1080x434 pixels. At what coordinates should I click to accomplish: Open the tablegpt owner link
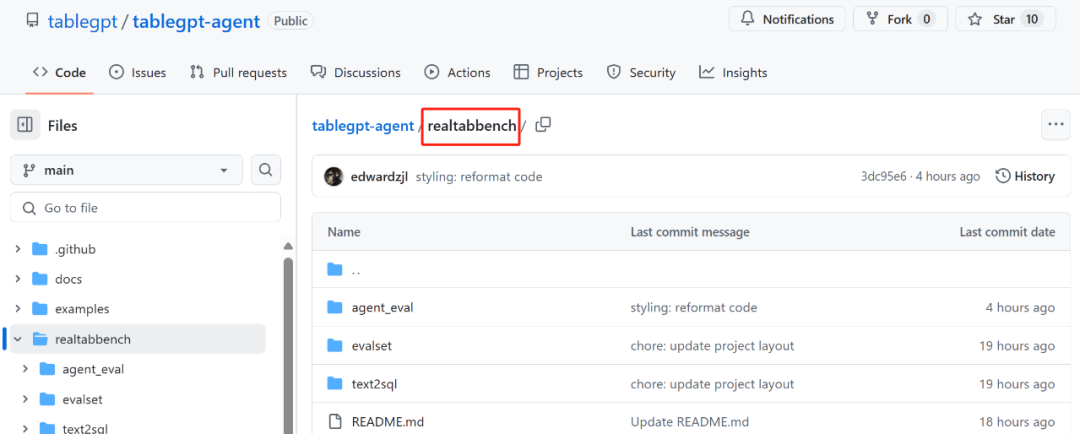coord(82,21)
